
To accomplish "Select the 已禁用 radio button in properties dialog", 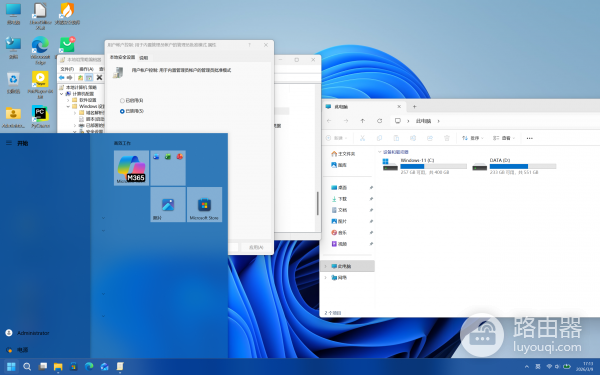I will click(x=122, y=111).
